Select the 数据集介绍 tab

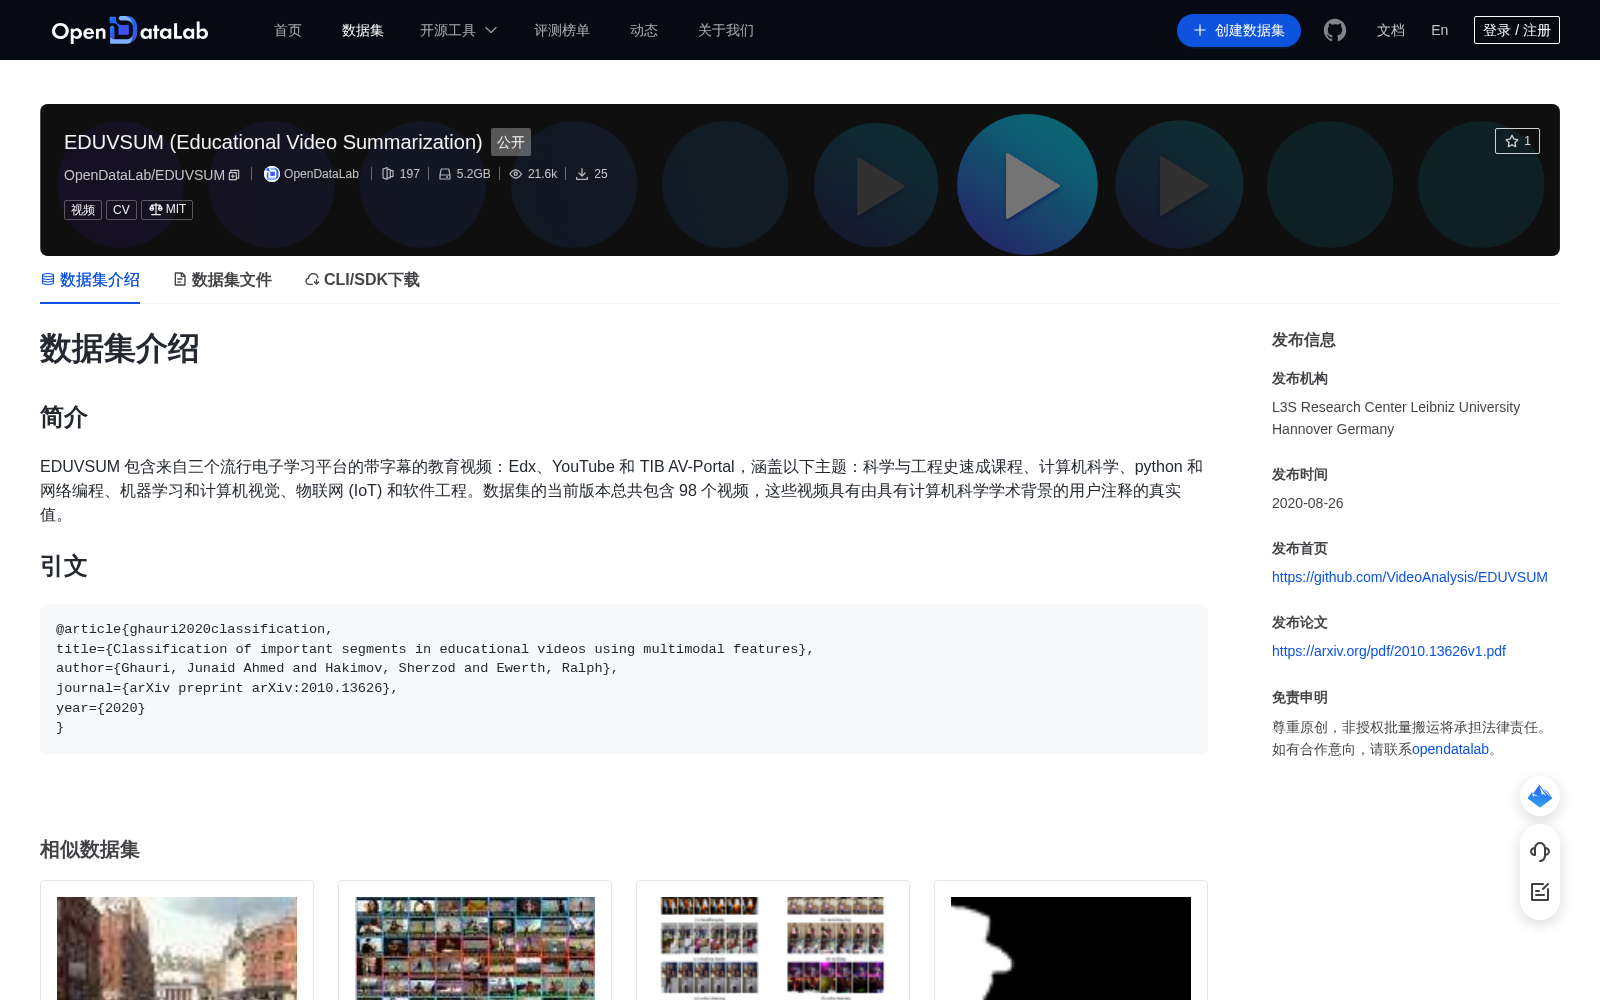[90, 280]
